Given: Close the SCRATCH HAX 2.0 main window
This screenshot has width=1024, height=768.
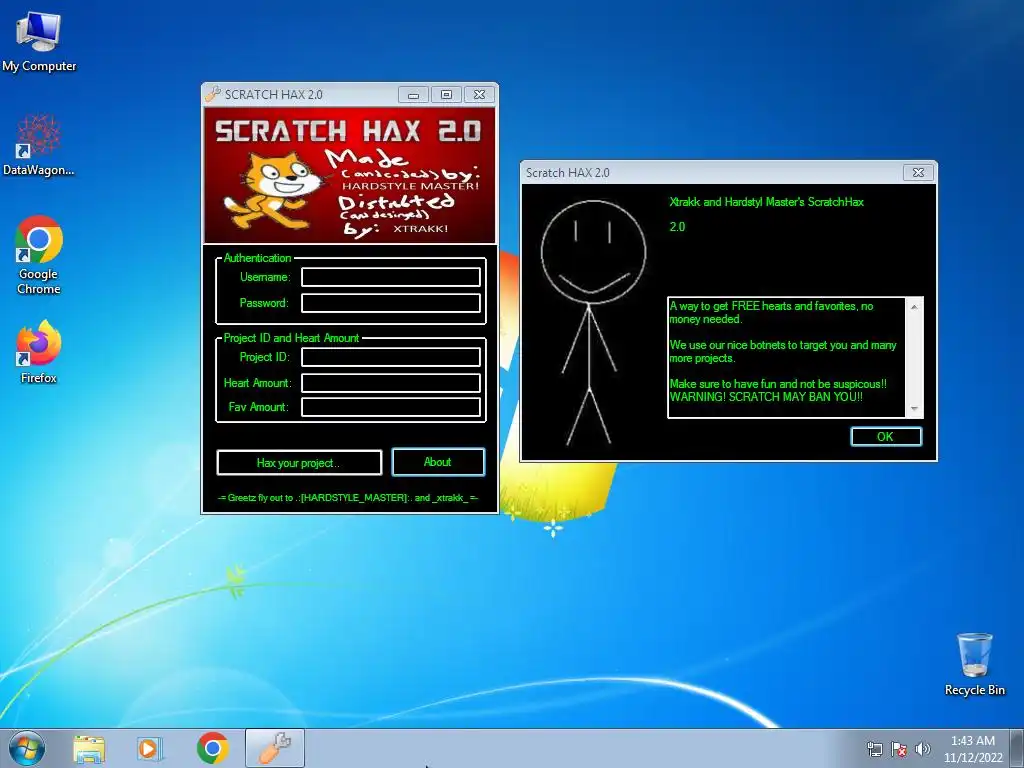Looking at the screenshot, I should click(479, 95).
